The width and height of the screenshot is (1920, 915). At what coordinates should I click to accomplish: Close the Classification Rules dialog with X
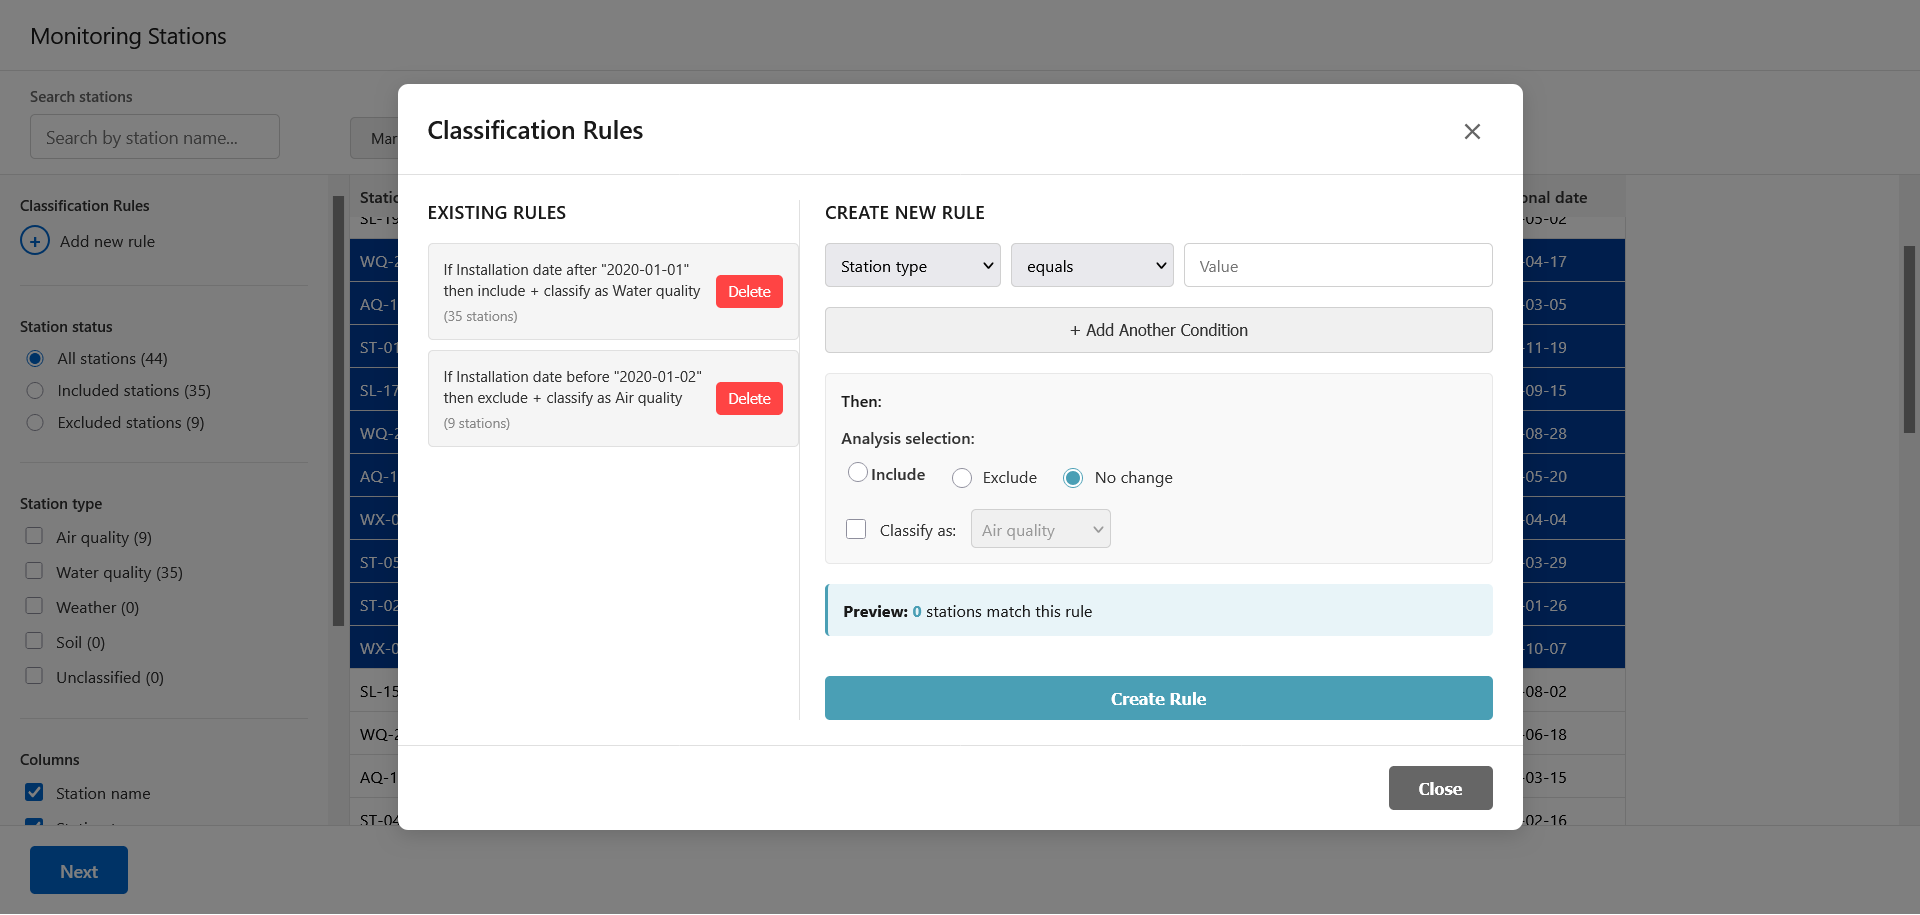tap(1472, 131)
